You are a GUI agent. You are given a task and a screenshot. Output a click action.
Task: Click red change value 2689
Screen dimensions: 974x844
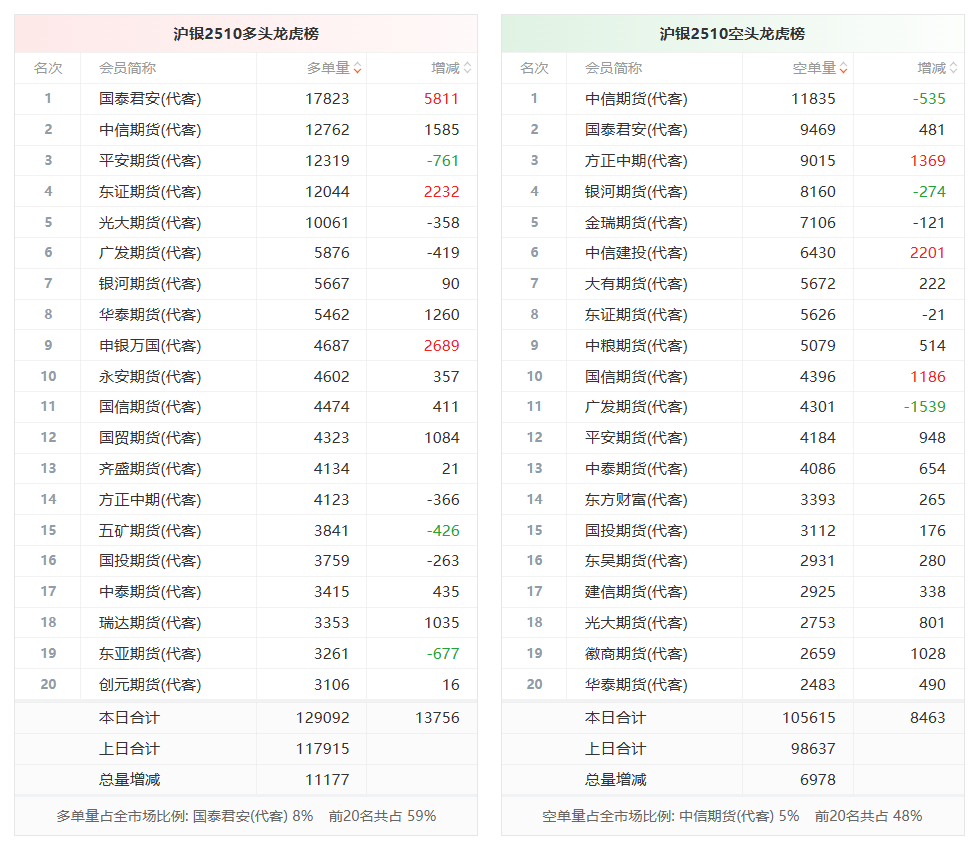(x=442, y=346)
